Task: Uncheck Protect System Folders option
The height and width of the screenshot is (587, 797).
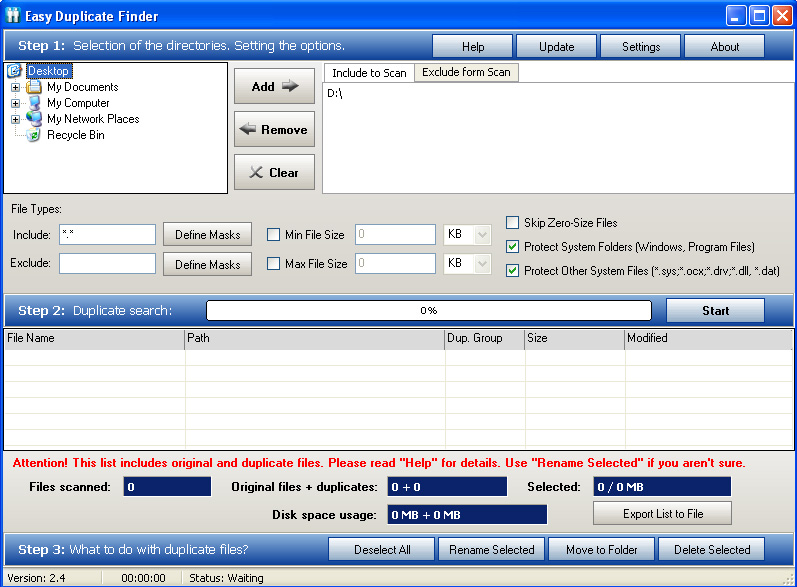Action: [x=512, y=247]
